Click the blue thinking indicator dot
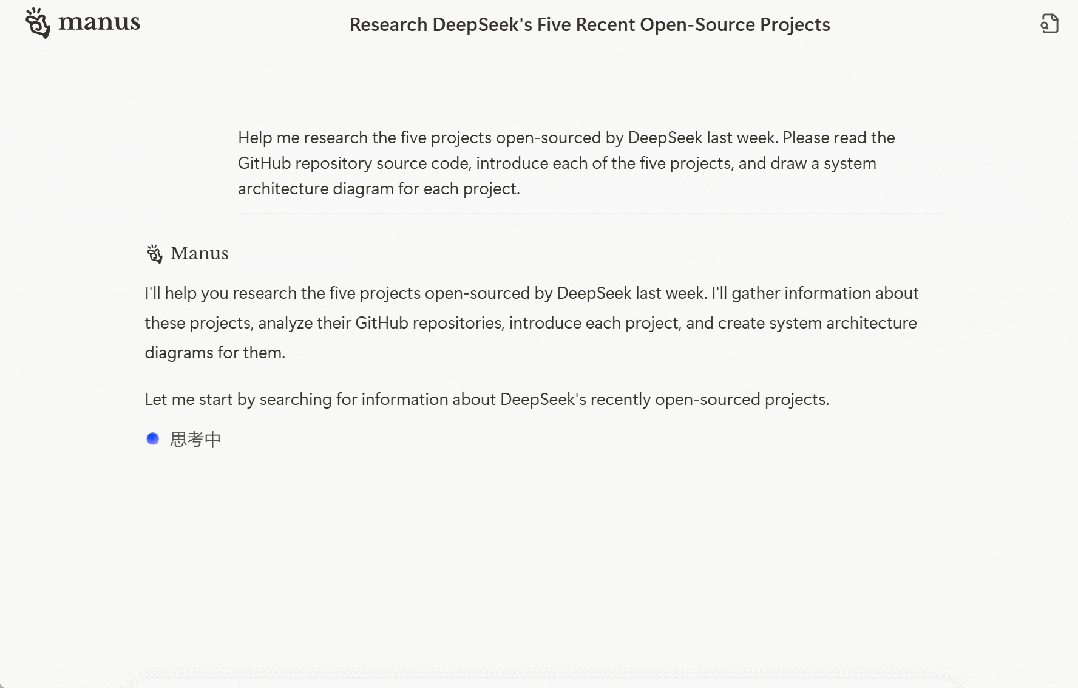This screenshot has height=688, width=1078. [x=152, y=438]
